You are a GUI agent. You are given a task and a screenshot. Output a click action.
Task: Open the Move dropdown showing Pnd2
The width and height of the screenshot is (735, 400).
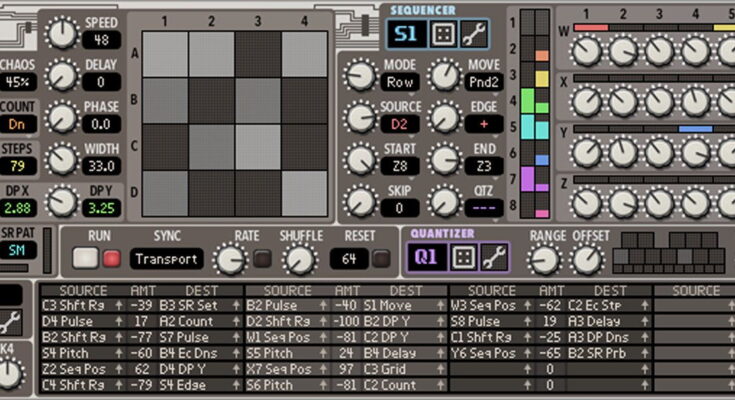coord(485,82)
